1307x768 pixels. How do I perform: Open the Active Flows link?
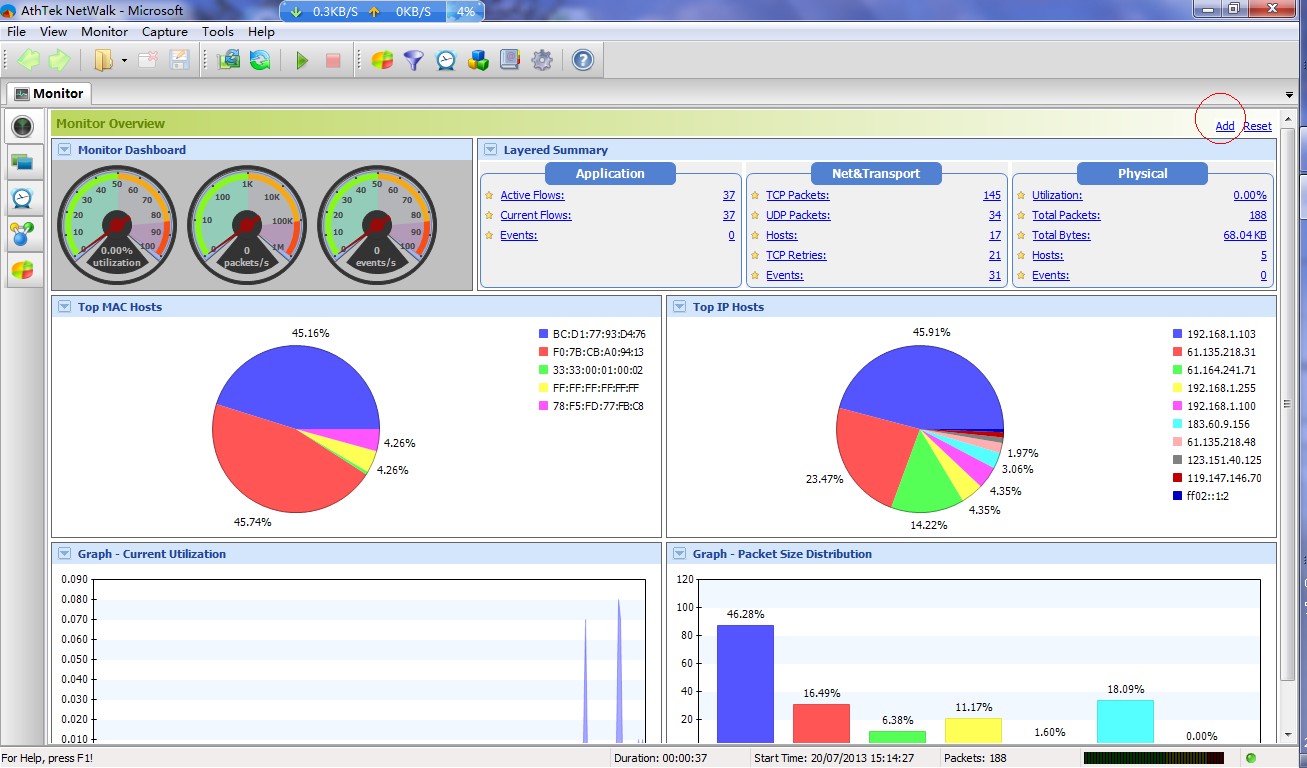point(532,196)
